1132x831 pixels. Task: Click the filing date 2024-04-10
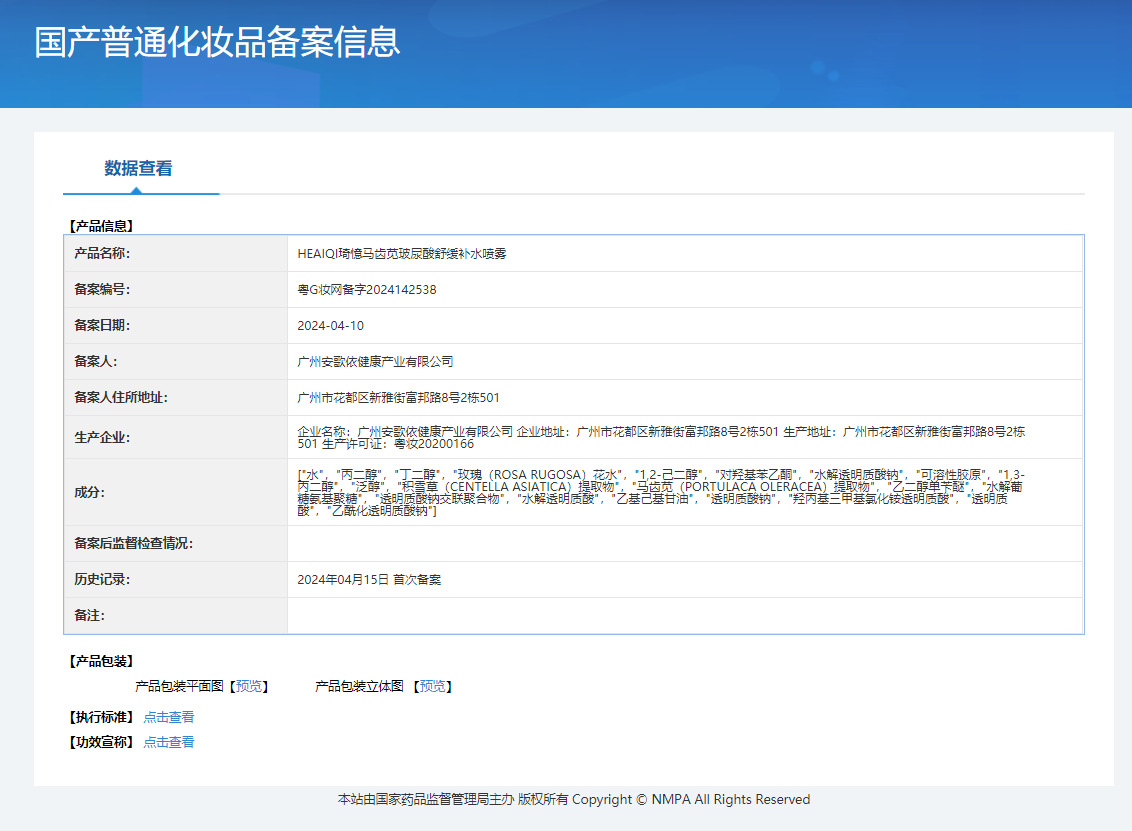click(331, 326)
